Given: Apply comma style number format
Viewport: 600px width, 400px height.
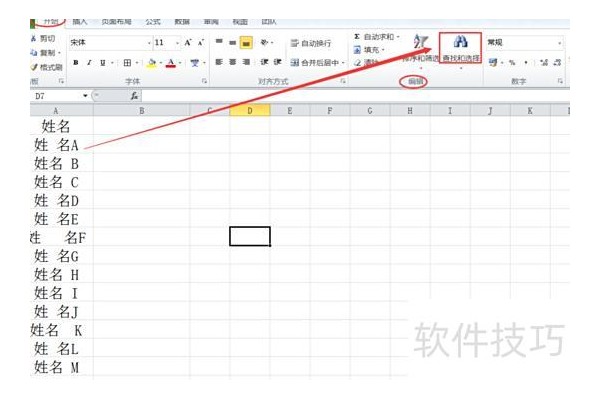Looking at the screenshot, I should coord(526,62).
